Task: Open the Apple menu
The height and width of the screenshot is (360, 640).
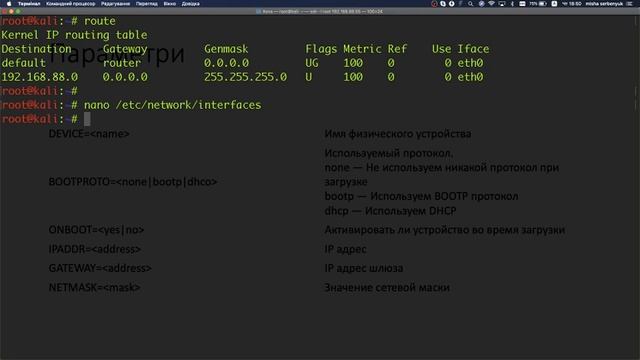Action: point(9,4)
